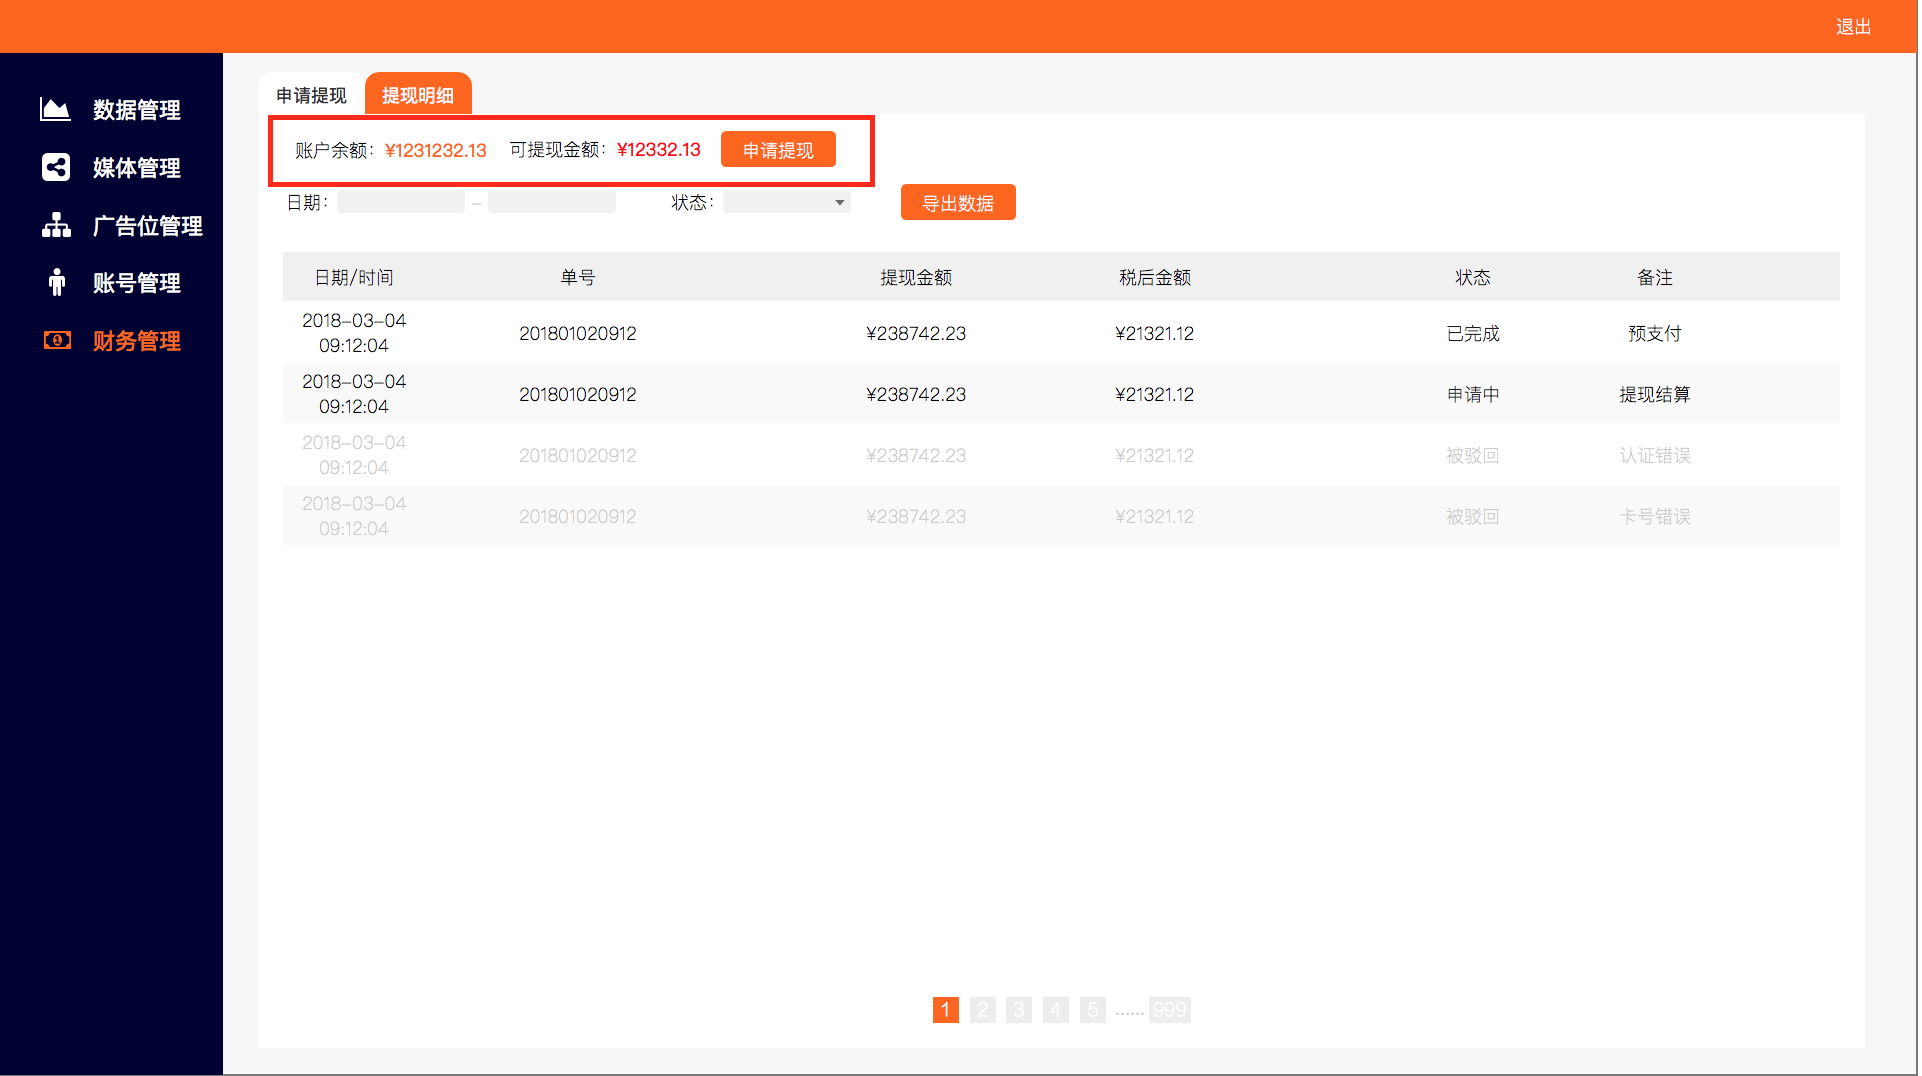The height and width of the screenshot is (1076, 1922).
Task: Click the date in the 卡号错误 row
Action: click(x=354, y=516)
